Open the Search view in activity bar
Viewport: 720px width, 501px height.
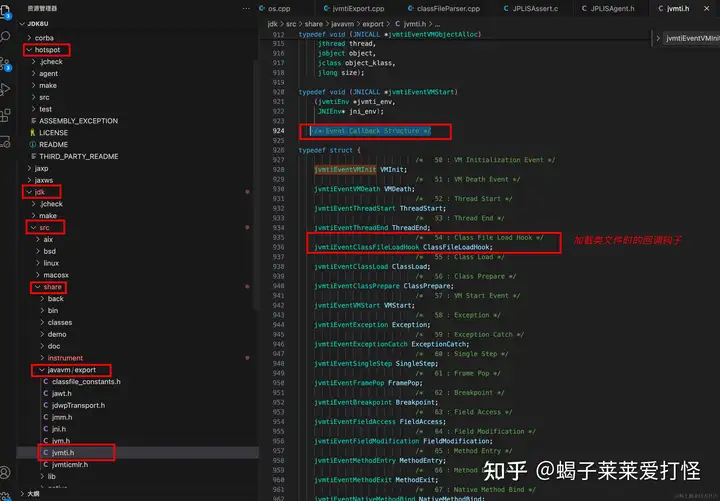[x=5, y=37]
